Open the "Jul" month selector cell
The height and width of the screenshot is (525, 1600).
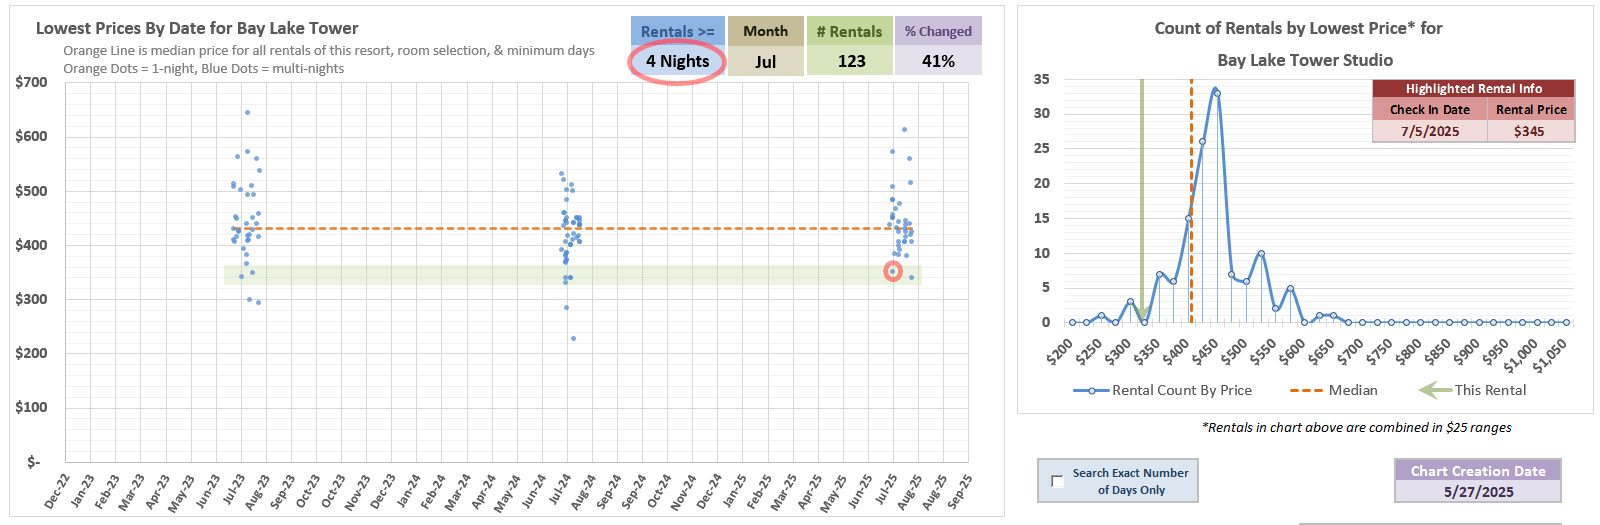pos(765,61)
